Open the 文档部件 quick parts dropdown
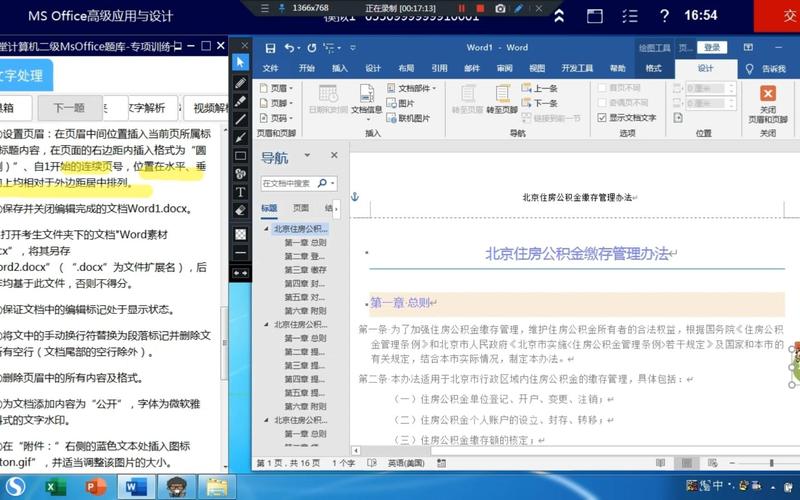 coord(412,88)
